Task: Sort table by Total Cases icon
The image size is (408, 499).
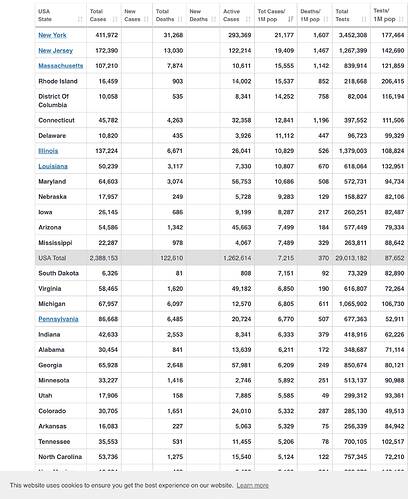Action: [x=115, y=19]
